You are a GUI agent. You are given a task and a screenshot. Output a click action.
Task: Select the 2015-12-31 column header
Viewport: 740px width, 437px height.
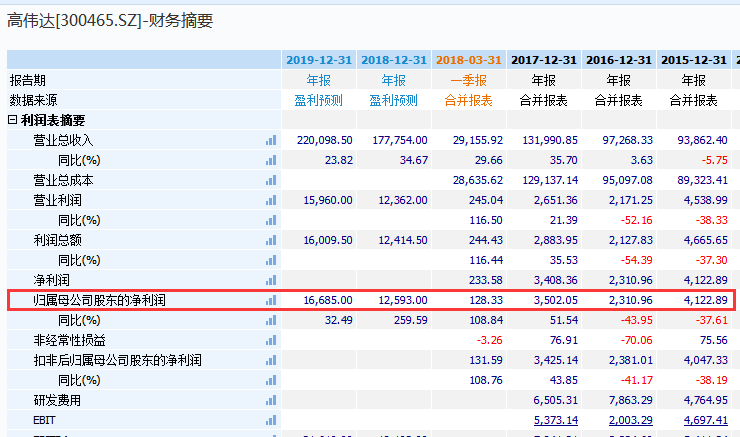pyautogui.click(x=694, y=60)
